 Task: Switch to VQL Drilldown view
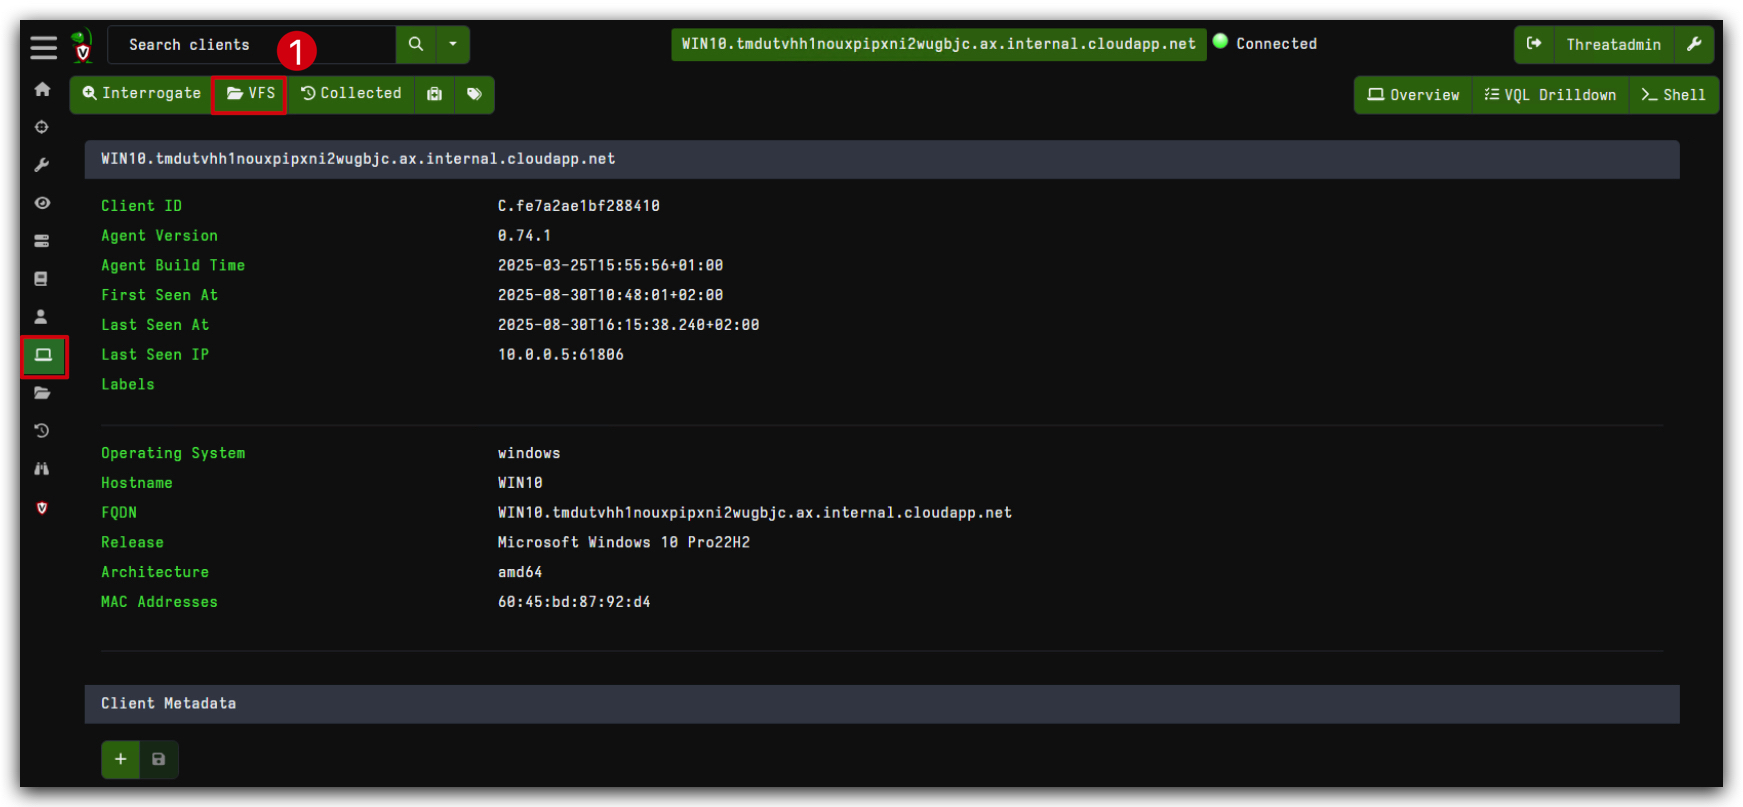[1550, 95]
